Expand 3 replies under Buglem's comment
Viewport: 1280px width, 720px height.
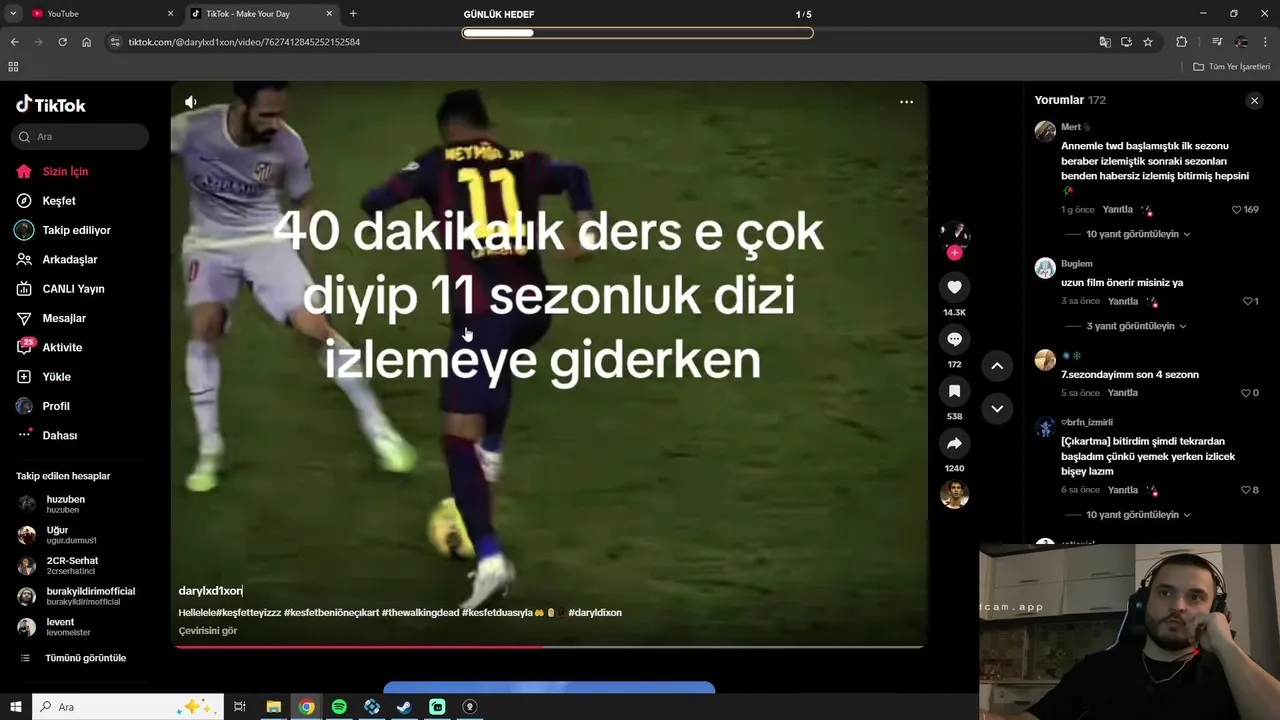pyautogui.click(x=1136, y=326)
